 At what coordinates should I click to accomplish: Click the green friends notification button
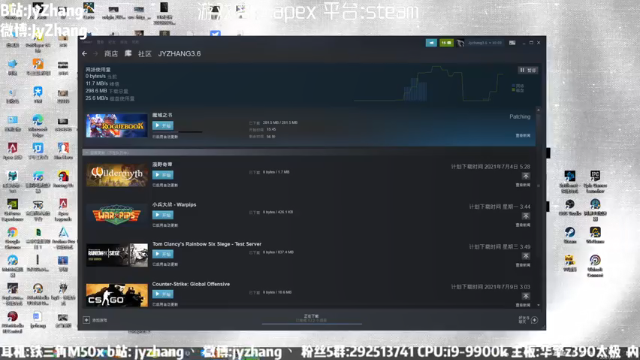(446, 43)
